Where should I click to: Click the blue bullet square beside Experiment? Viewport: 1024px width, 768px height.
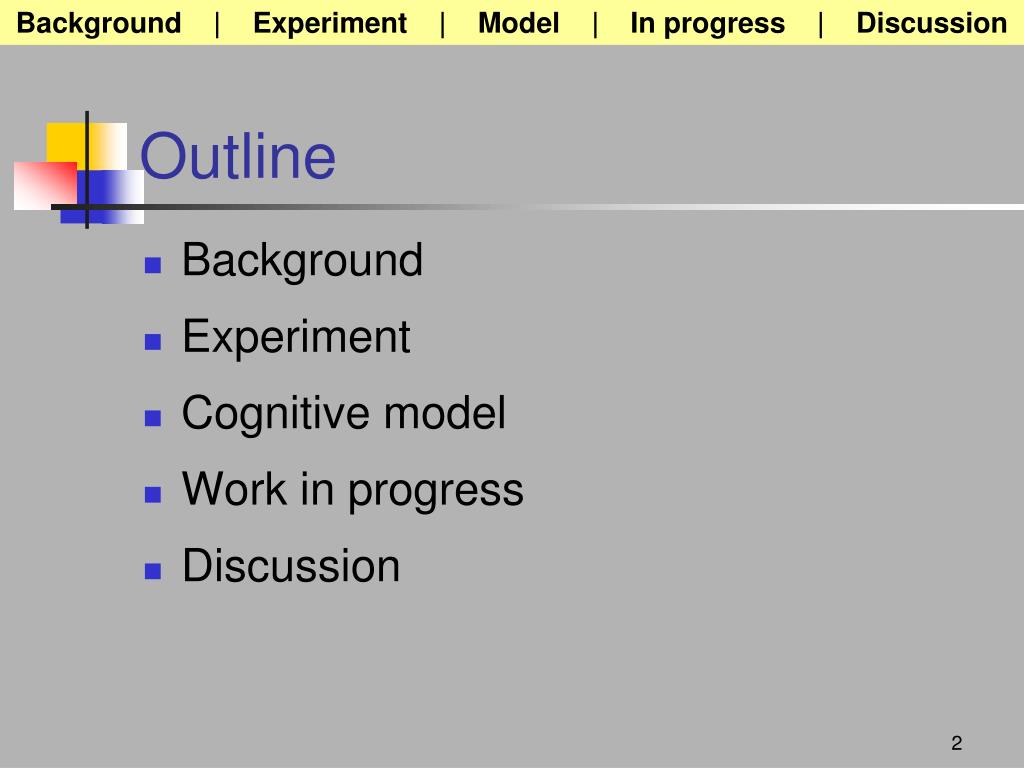pyautogui.click(x=153, y=342)
